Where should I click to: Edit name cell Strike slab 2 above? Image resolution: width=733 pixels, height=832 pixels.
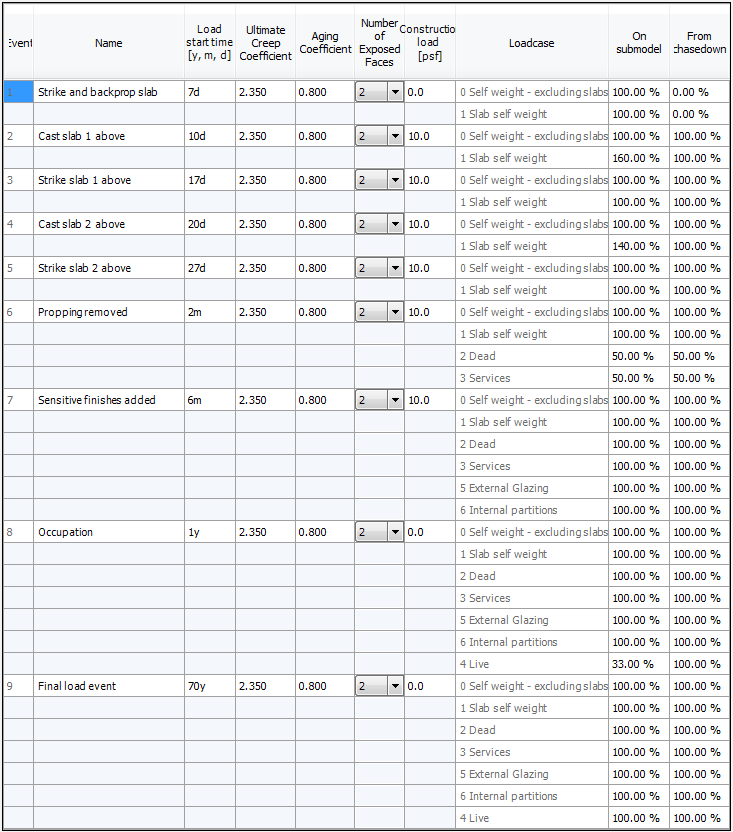pyautogui.click(x=109, y=268)
